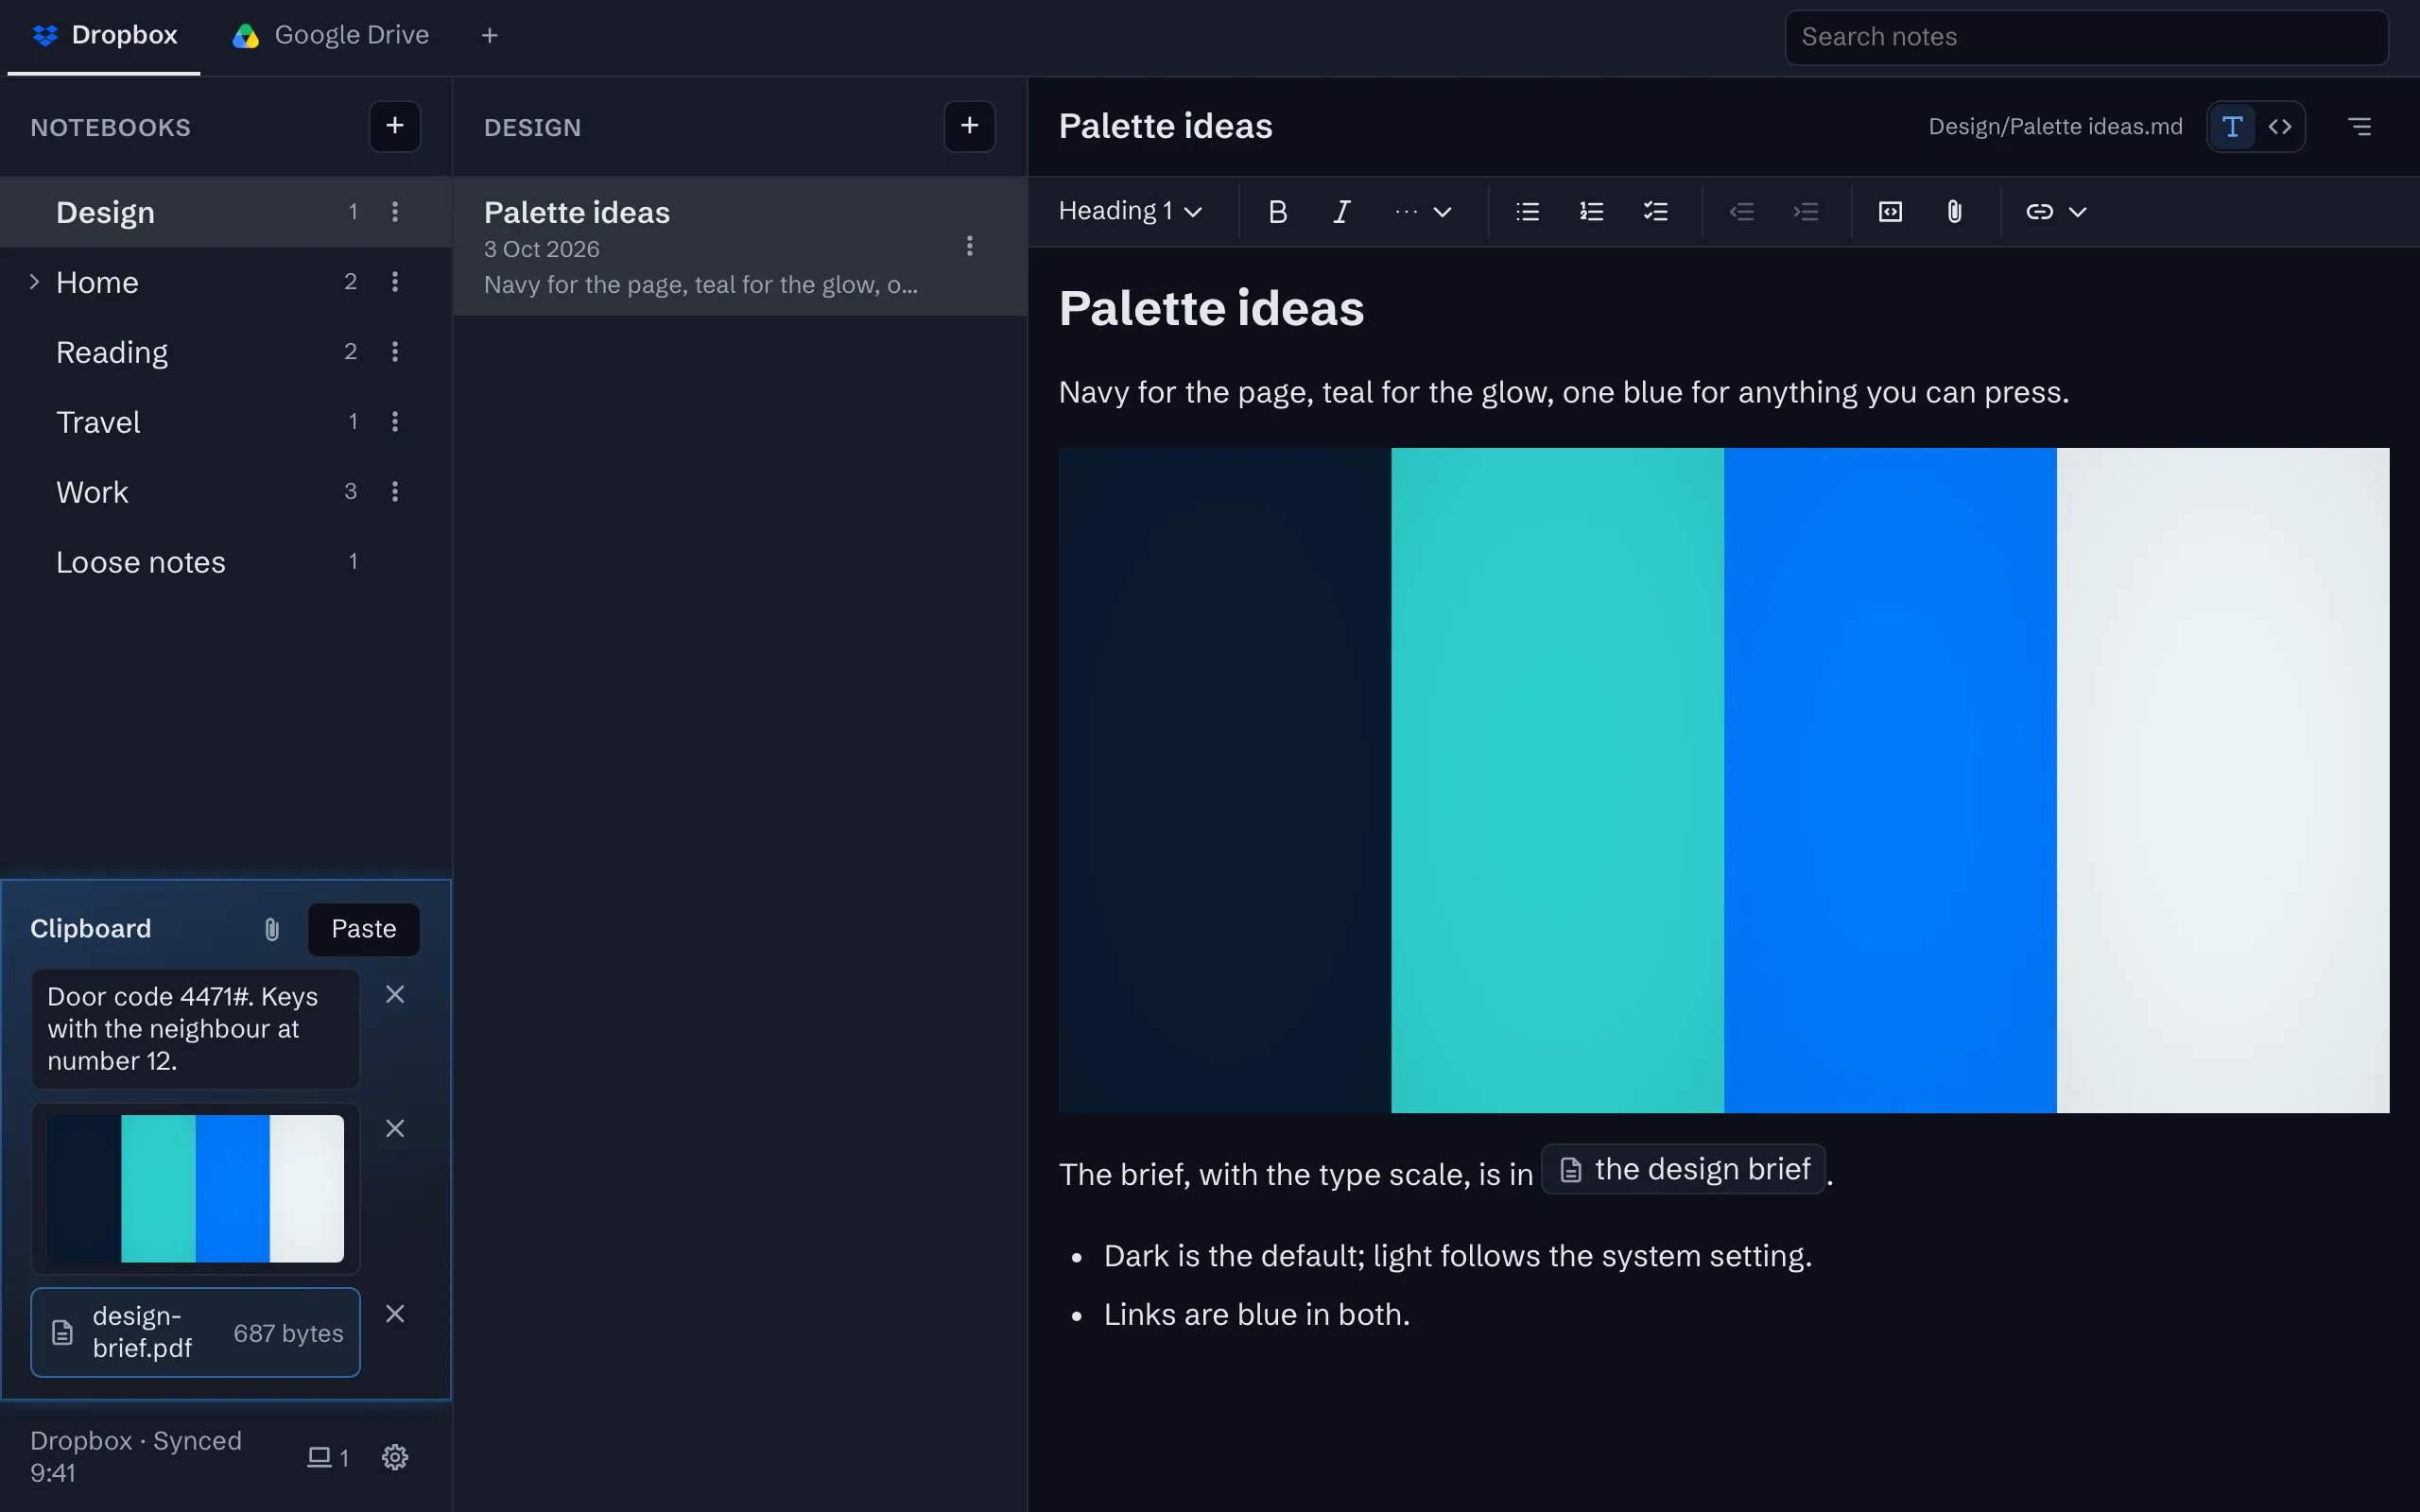Click the navy swatch in the palette image
Viewport: 2420px width, 1512px height.
point(1225,780)
